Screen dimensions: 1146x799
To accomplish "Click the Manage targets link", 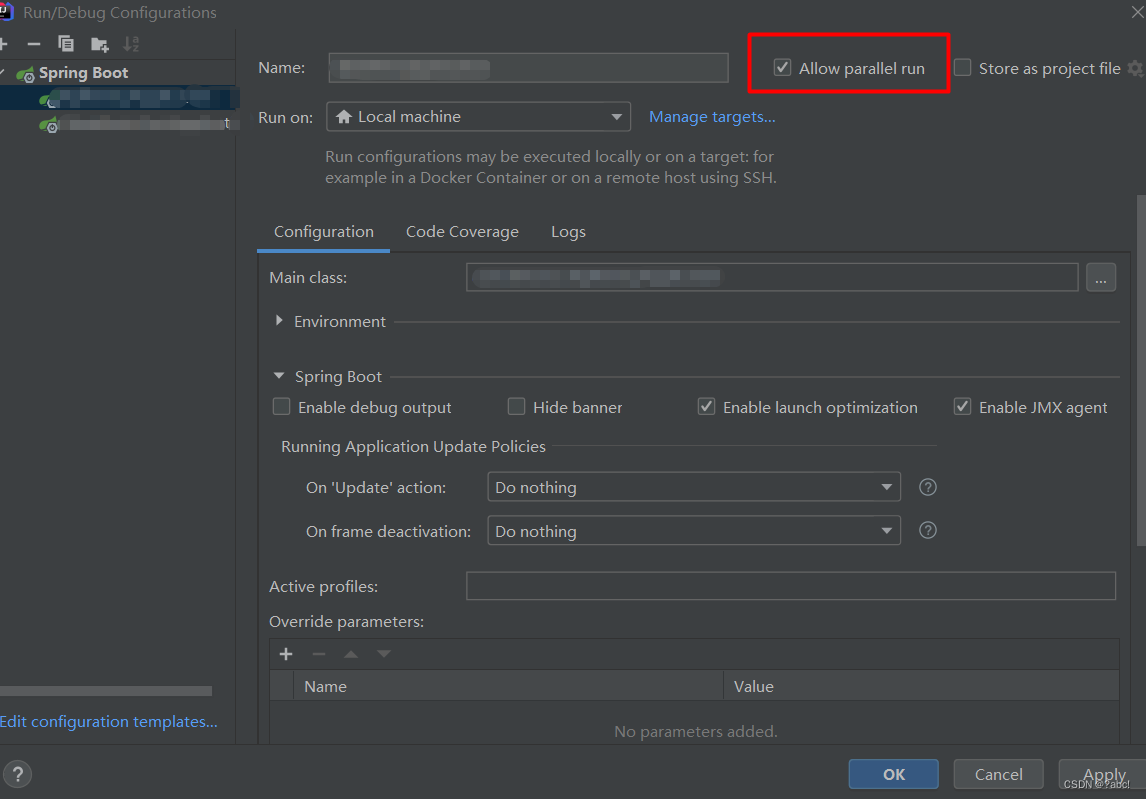I will [712, 117].
